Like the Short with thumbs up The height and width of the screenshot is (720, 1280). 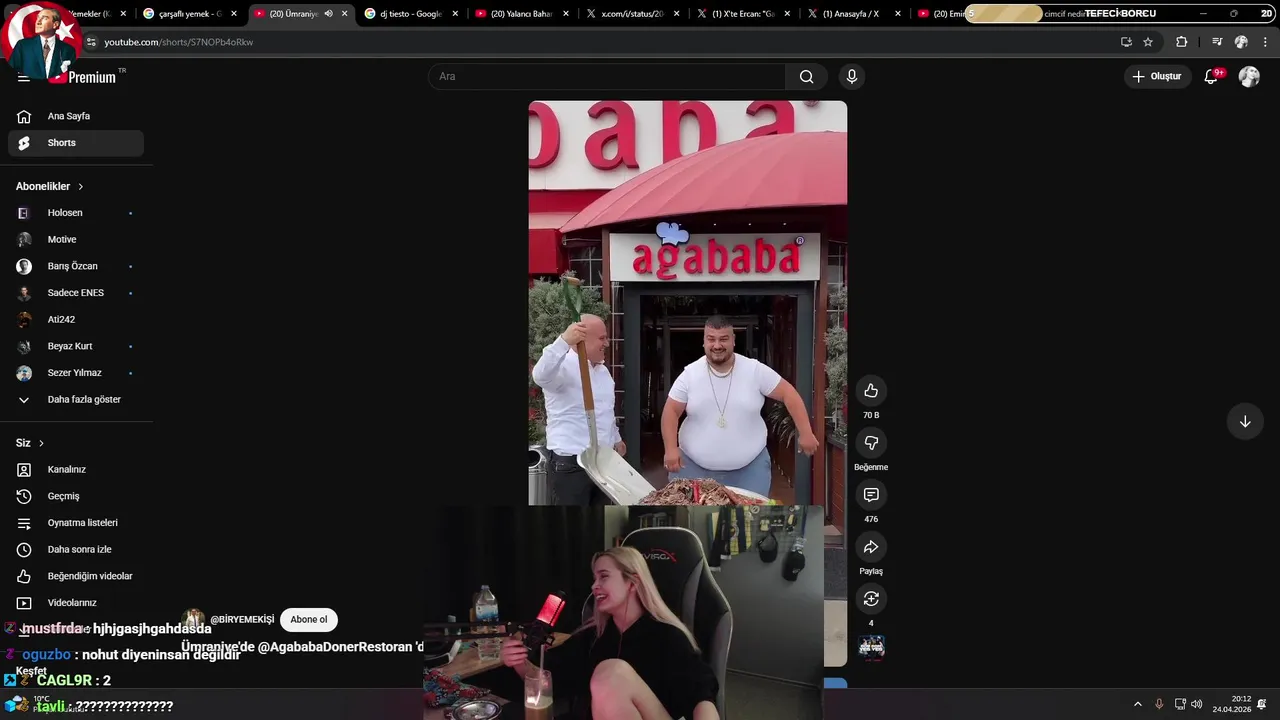coord(871,391)
